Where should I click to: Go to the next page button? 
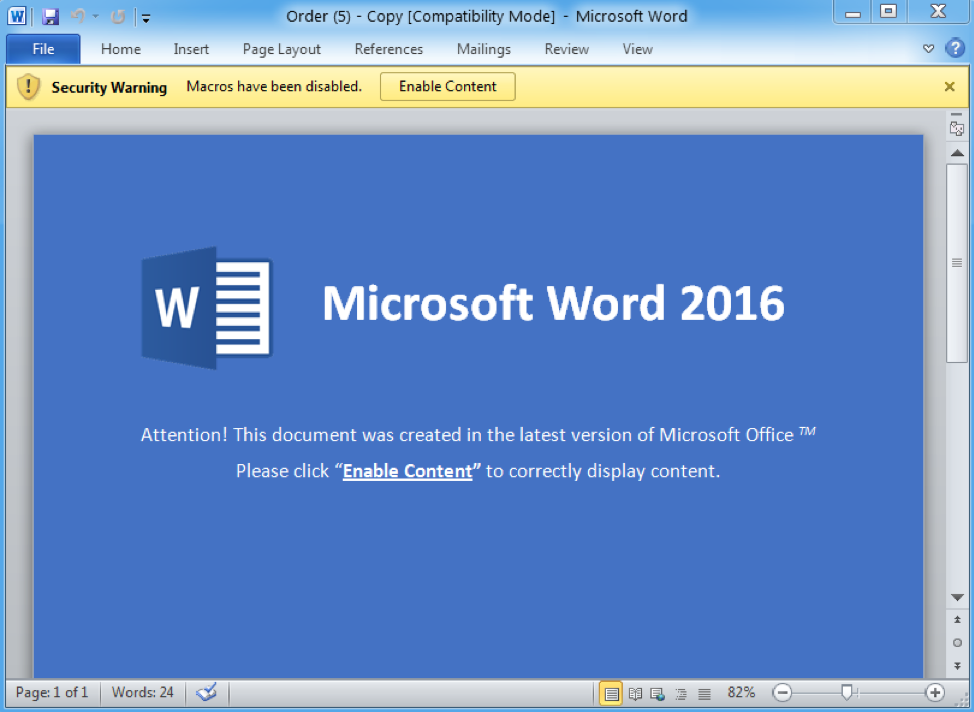point(957,665)
